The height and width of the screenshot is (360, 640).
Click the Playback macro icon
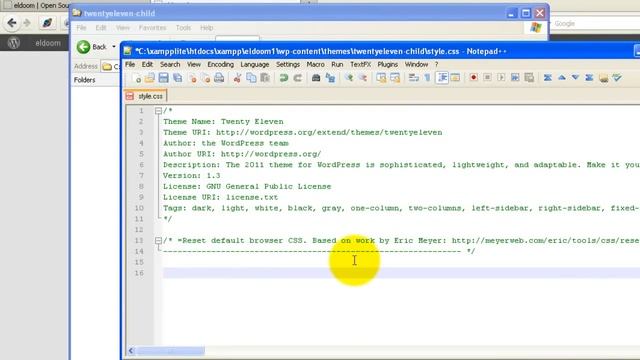[501, 78]
